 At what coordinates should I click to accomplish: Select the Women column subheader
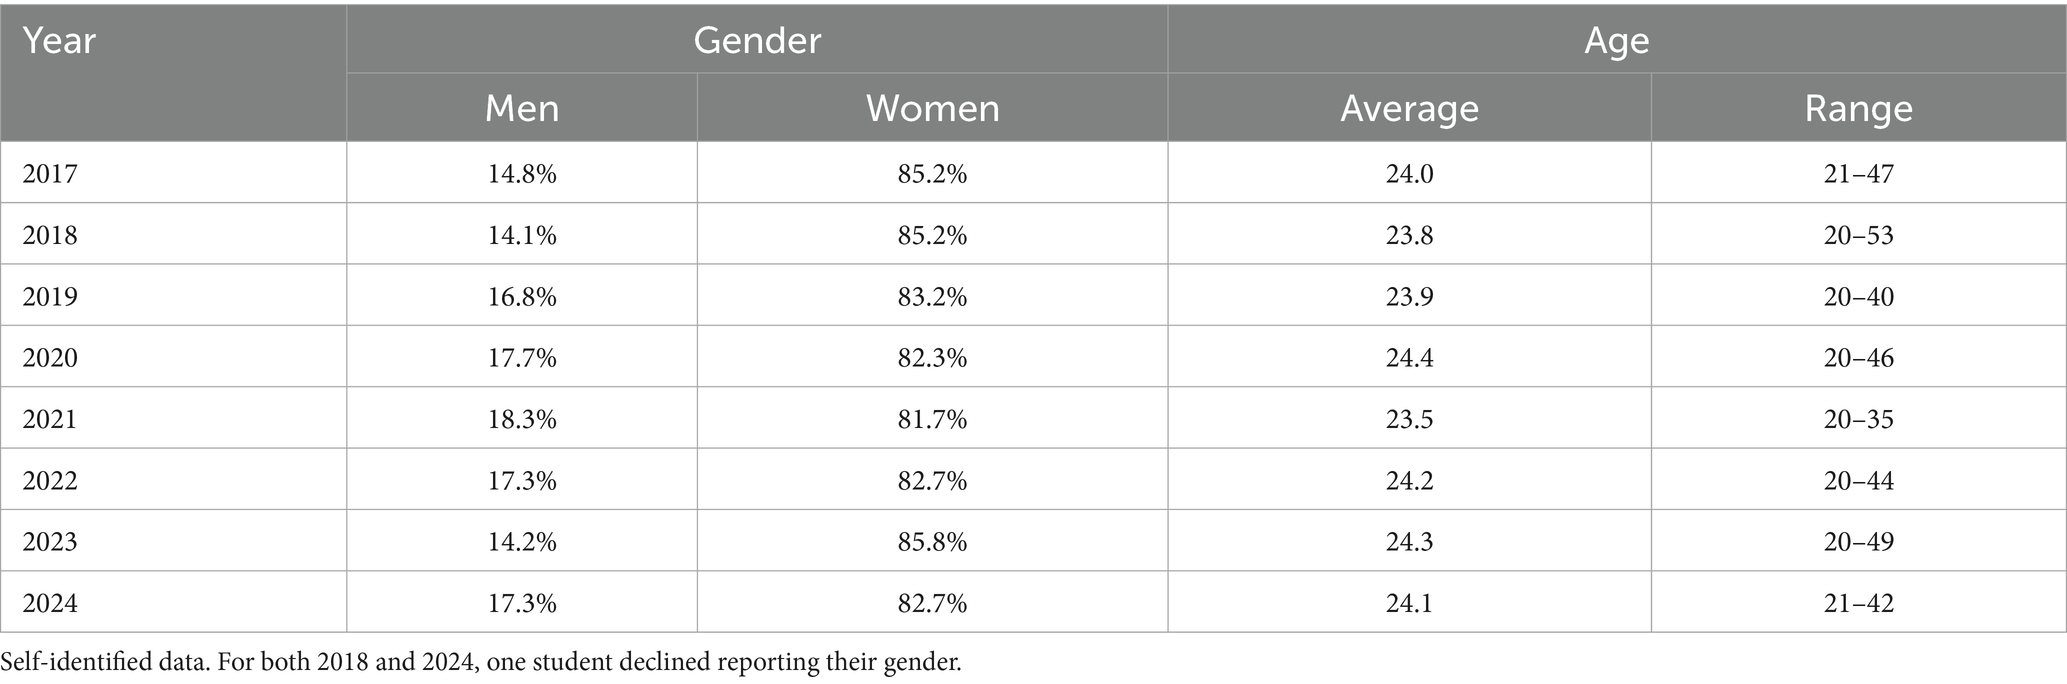[932, 108]
